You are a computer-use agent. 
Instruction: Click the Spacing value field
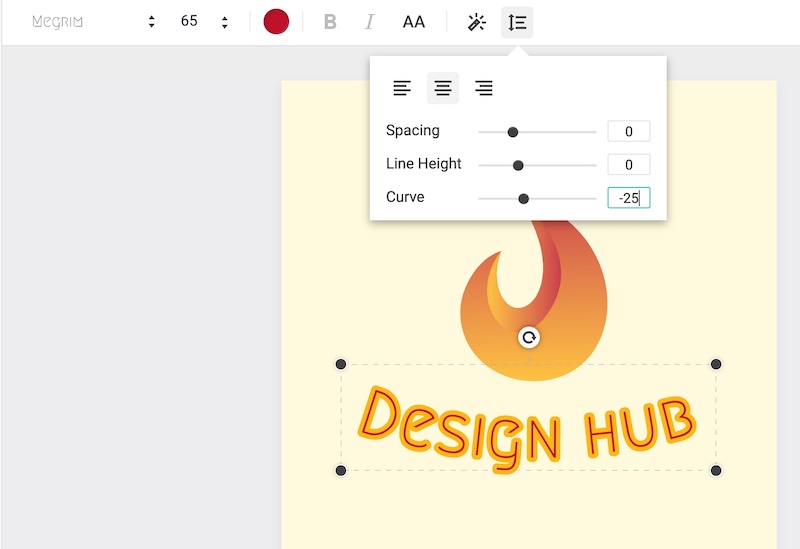[629, 131]
